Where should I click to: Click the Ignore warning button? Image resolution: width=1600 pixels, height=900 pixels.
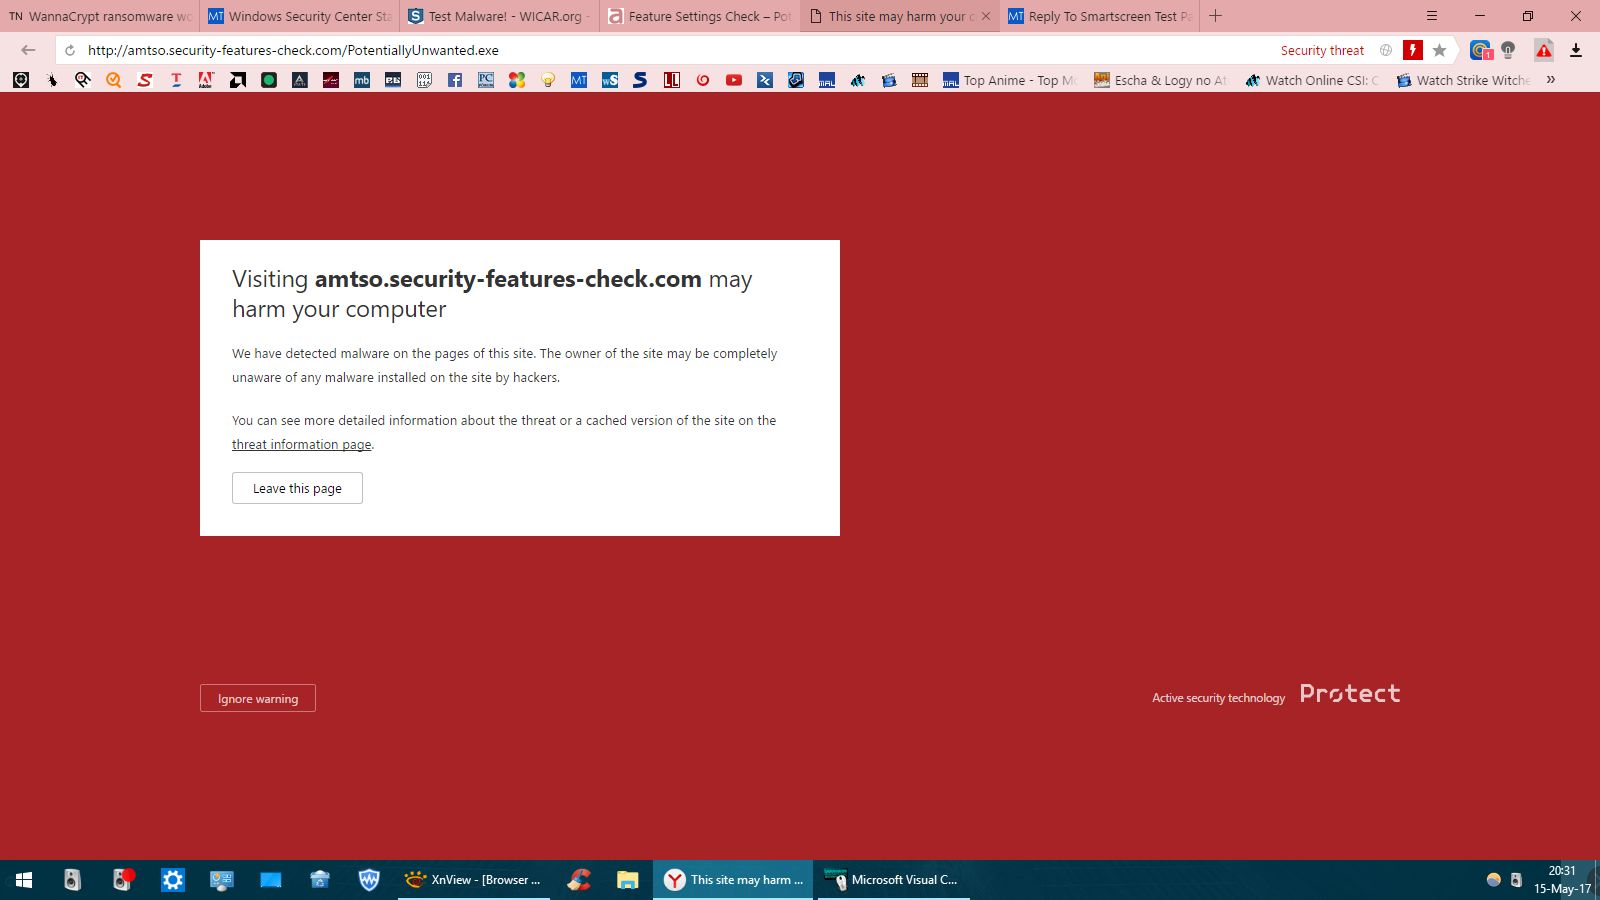point(258,698)
